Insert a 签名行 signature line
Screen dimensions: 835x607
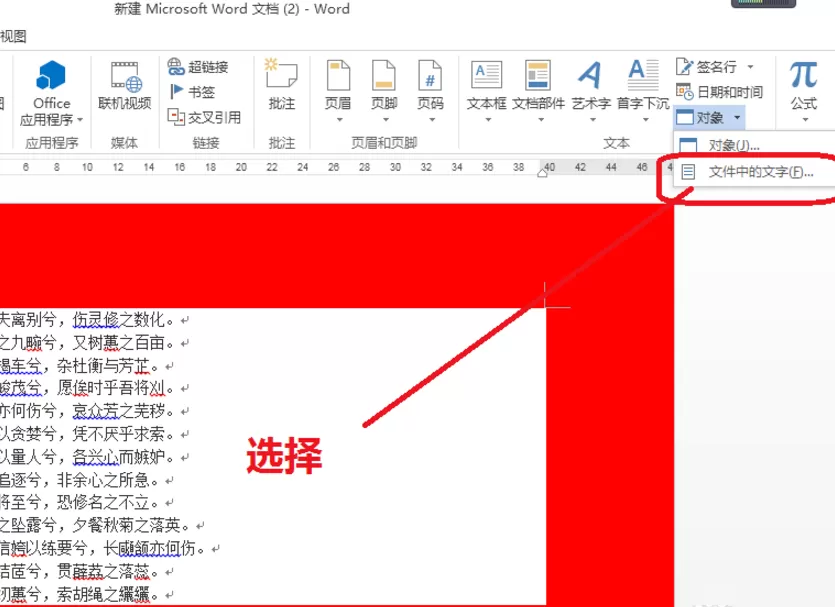(707, 67)
